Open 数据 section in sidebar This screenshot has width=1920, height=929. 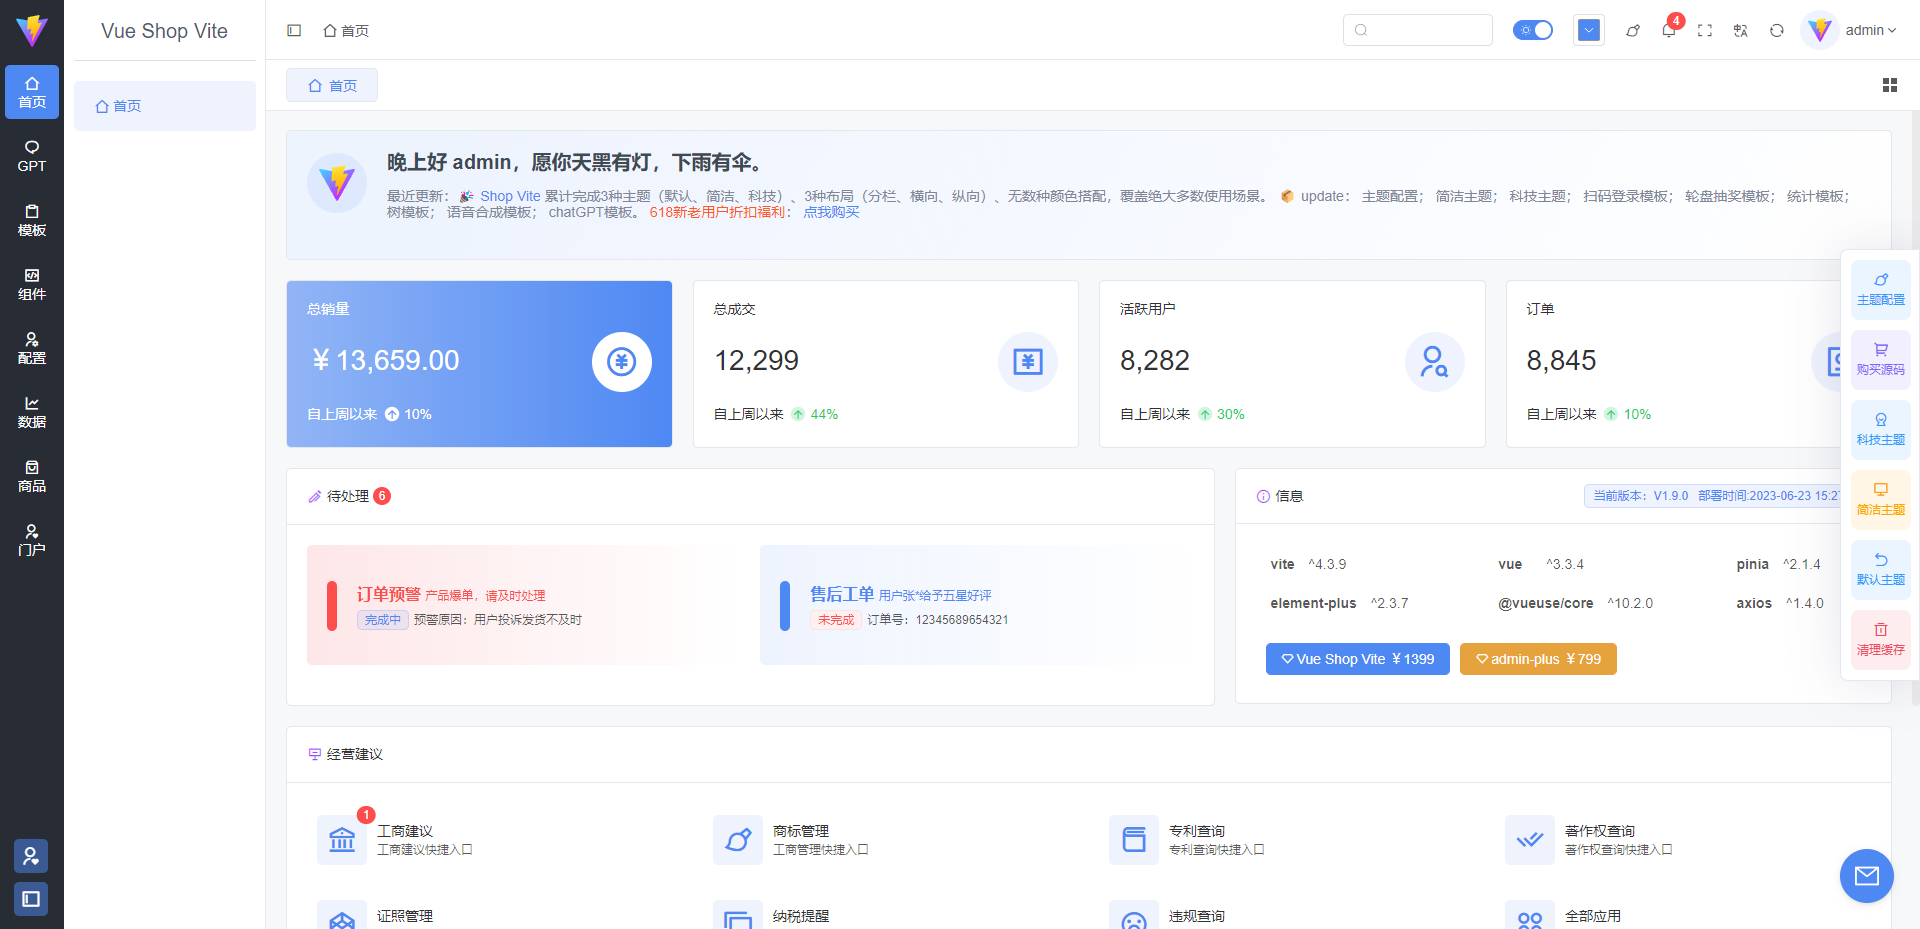[x=32, y=412]
